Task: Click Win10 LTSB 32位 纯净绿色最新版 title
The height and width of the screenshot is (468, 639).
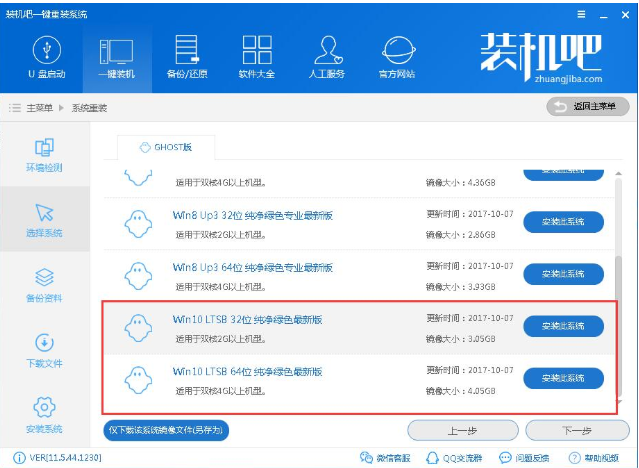Action: pos(247,320)
